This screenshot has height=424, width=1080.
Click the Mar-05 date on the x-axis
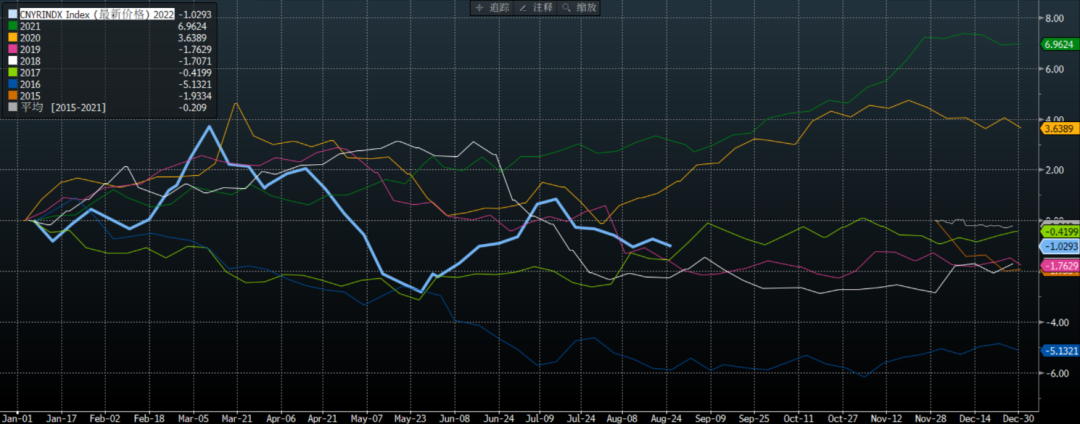pos(193,416)
